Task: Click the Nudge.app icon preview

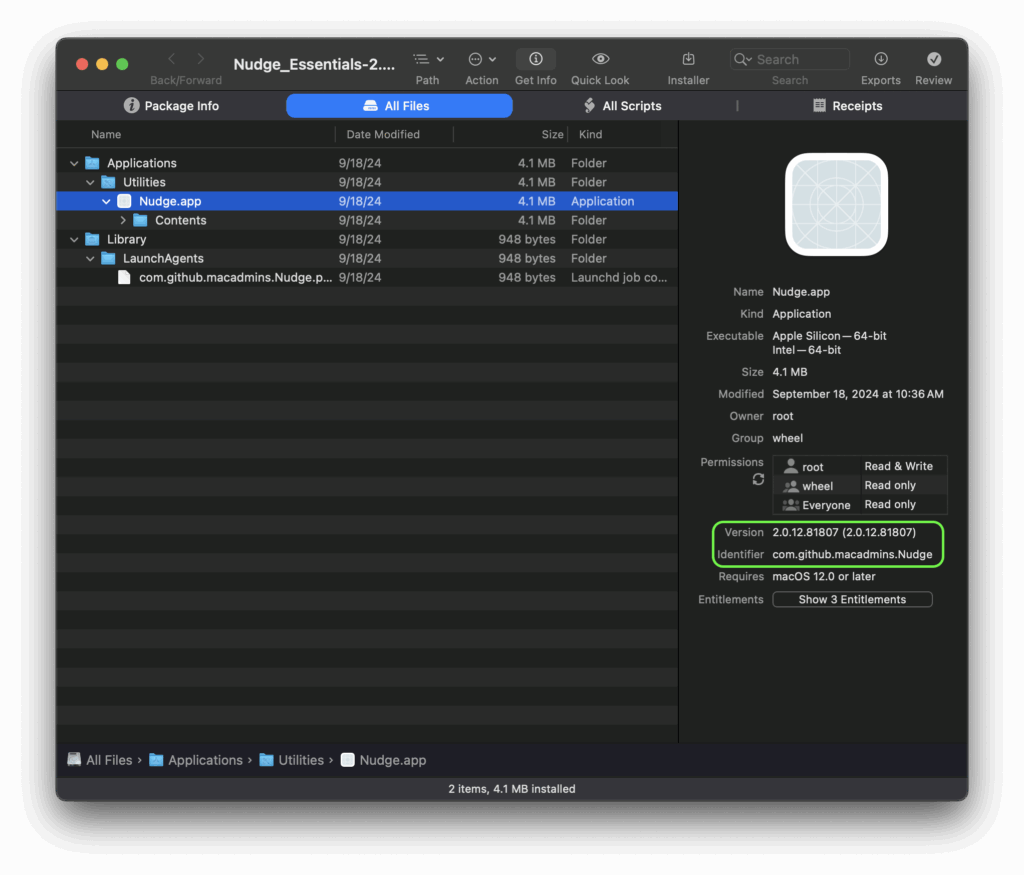Action: [x=836, y=204]
